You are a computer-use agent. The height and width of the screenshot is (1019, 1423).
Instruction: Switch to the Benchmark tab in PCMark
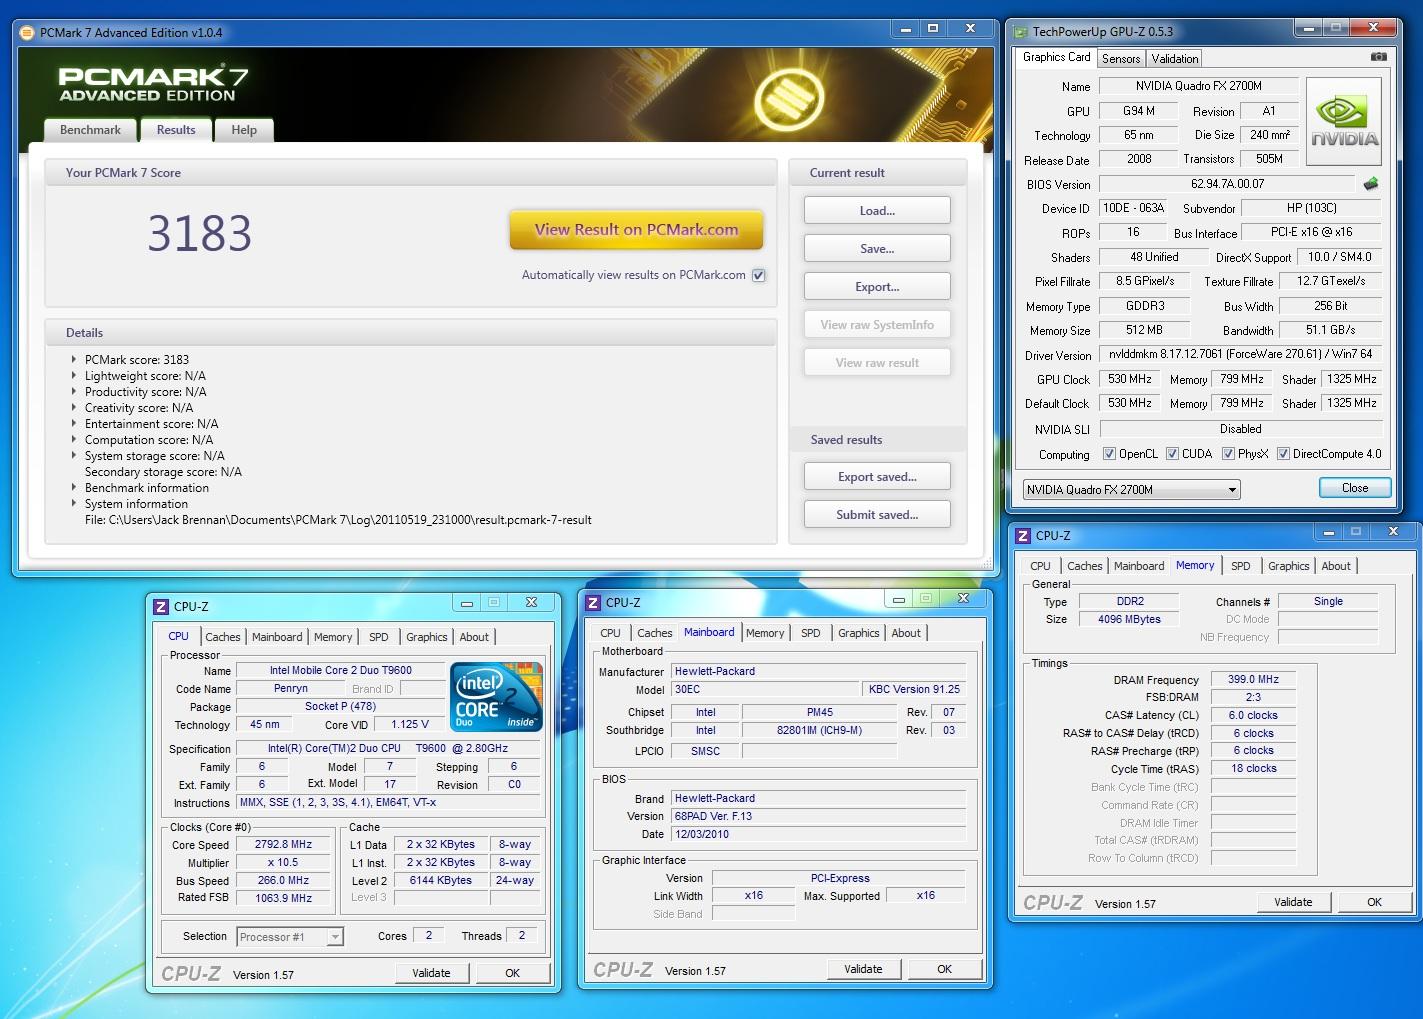click(x=90, y=130)
